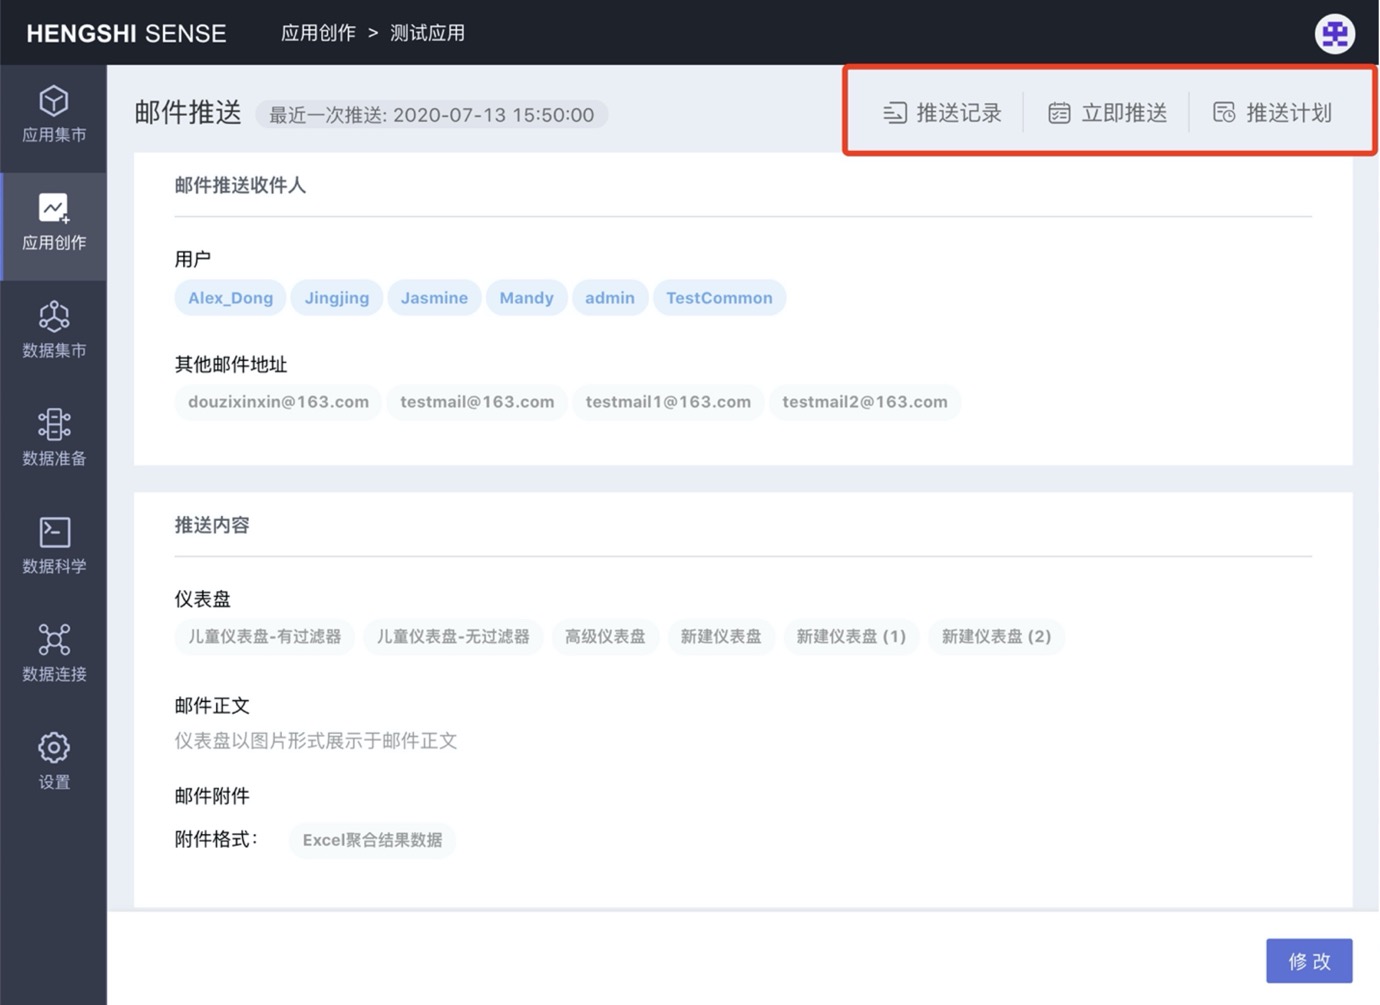This screenshot has height=1005, width=1380.
Task: Open the 数据科学 sidebar icon
Action: [x=54, y=532]
